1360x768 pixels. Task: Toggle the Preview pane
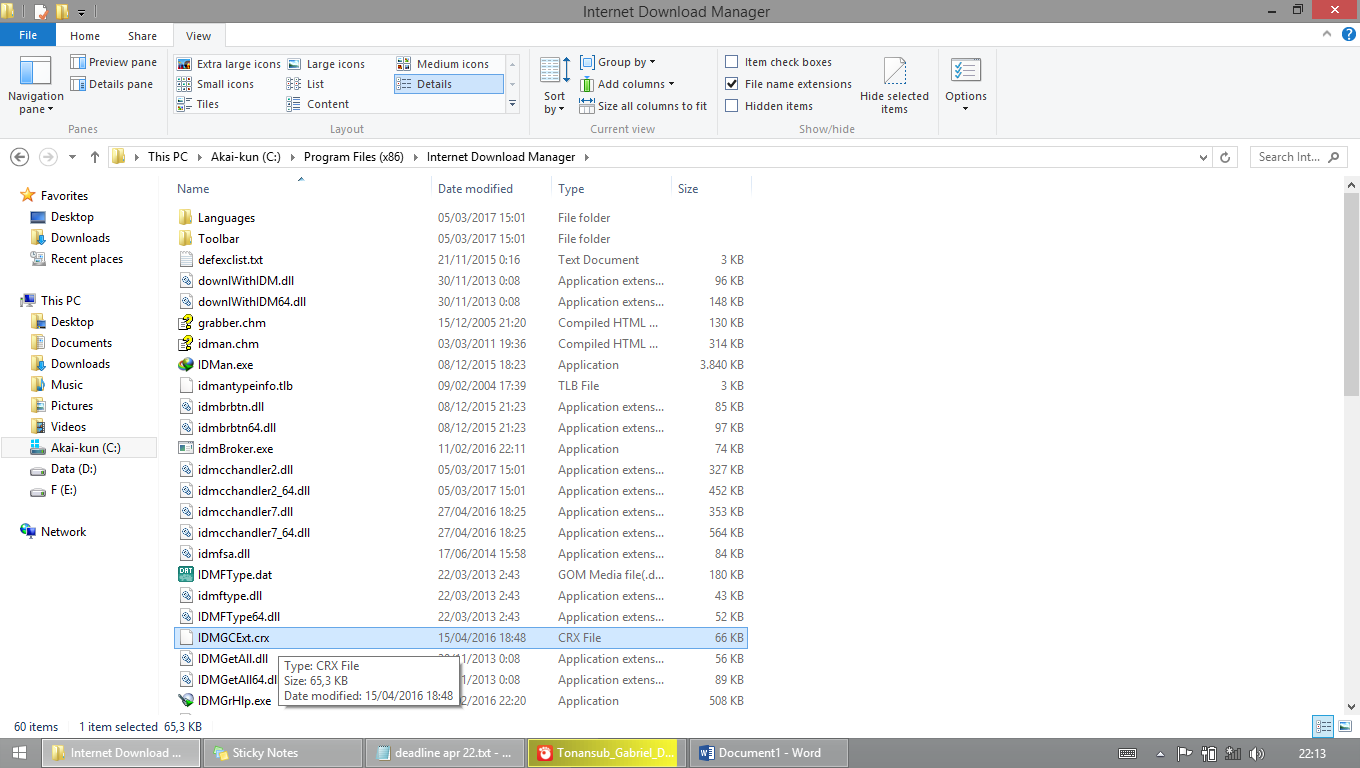point(113,62)
